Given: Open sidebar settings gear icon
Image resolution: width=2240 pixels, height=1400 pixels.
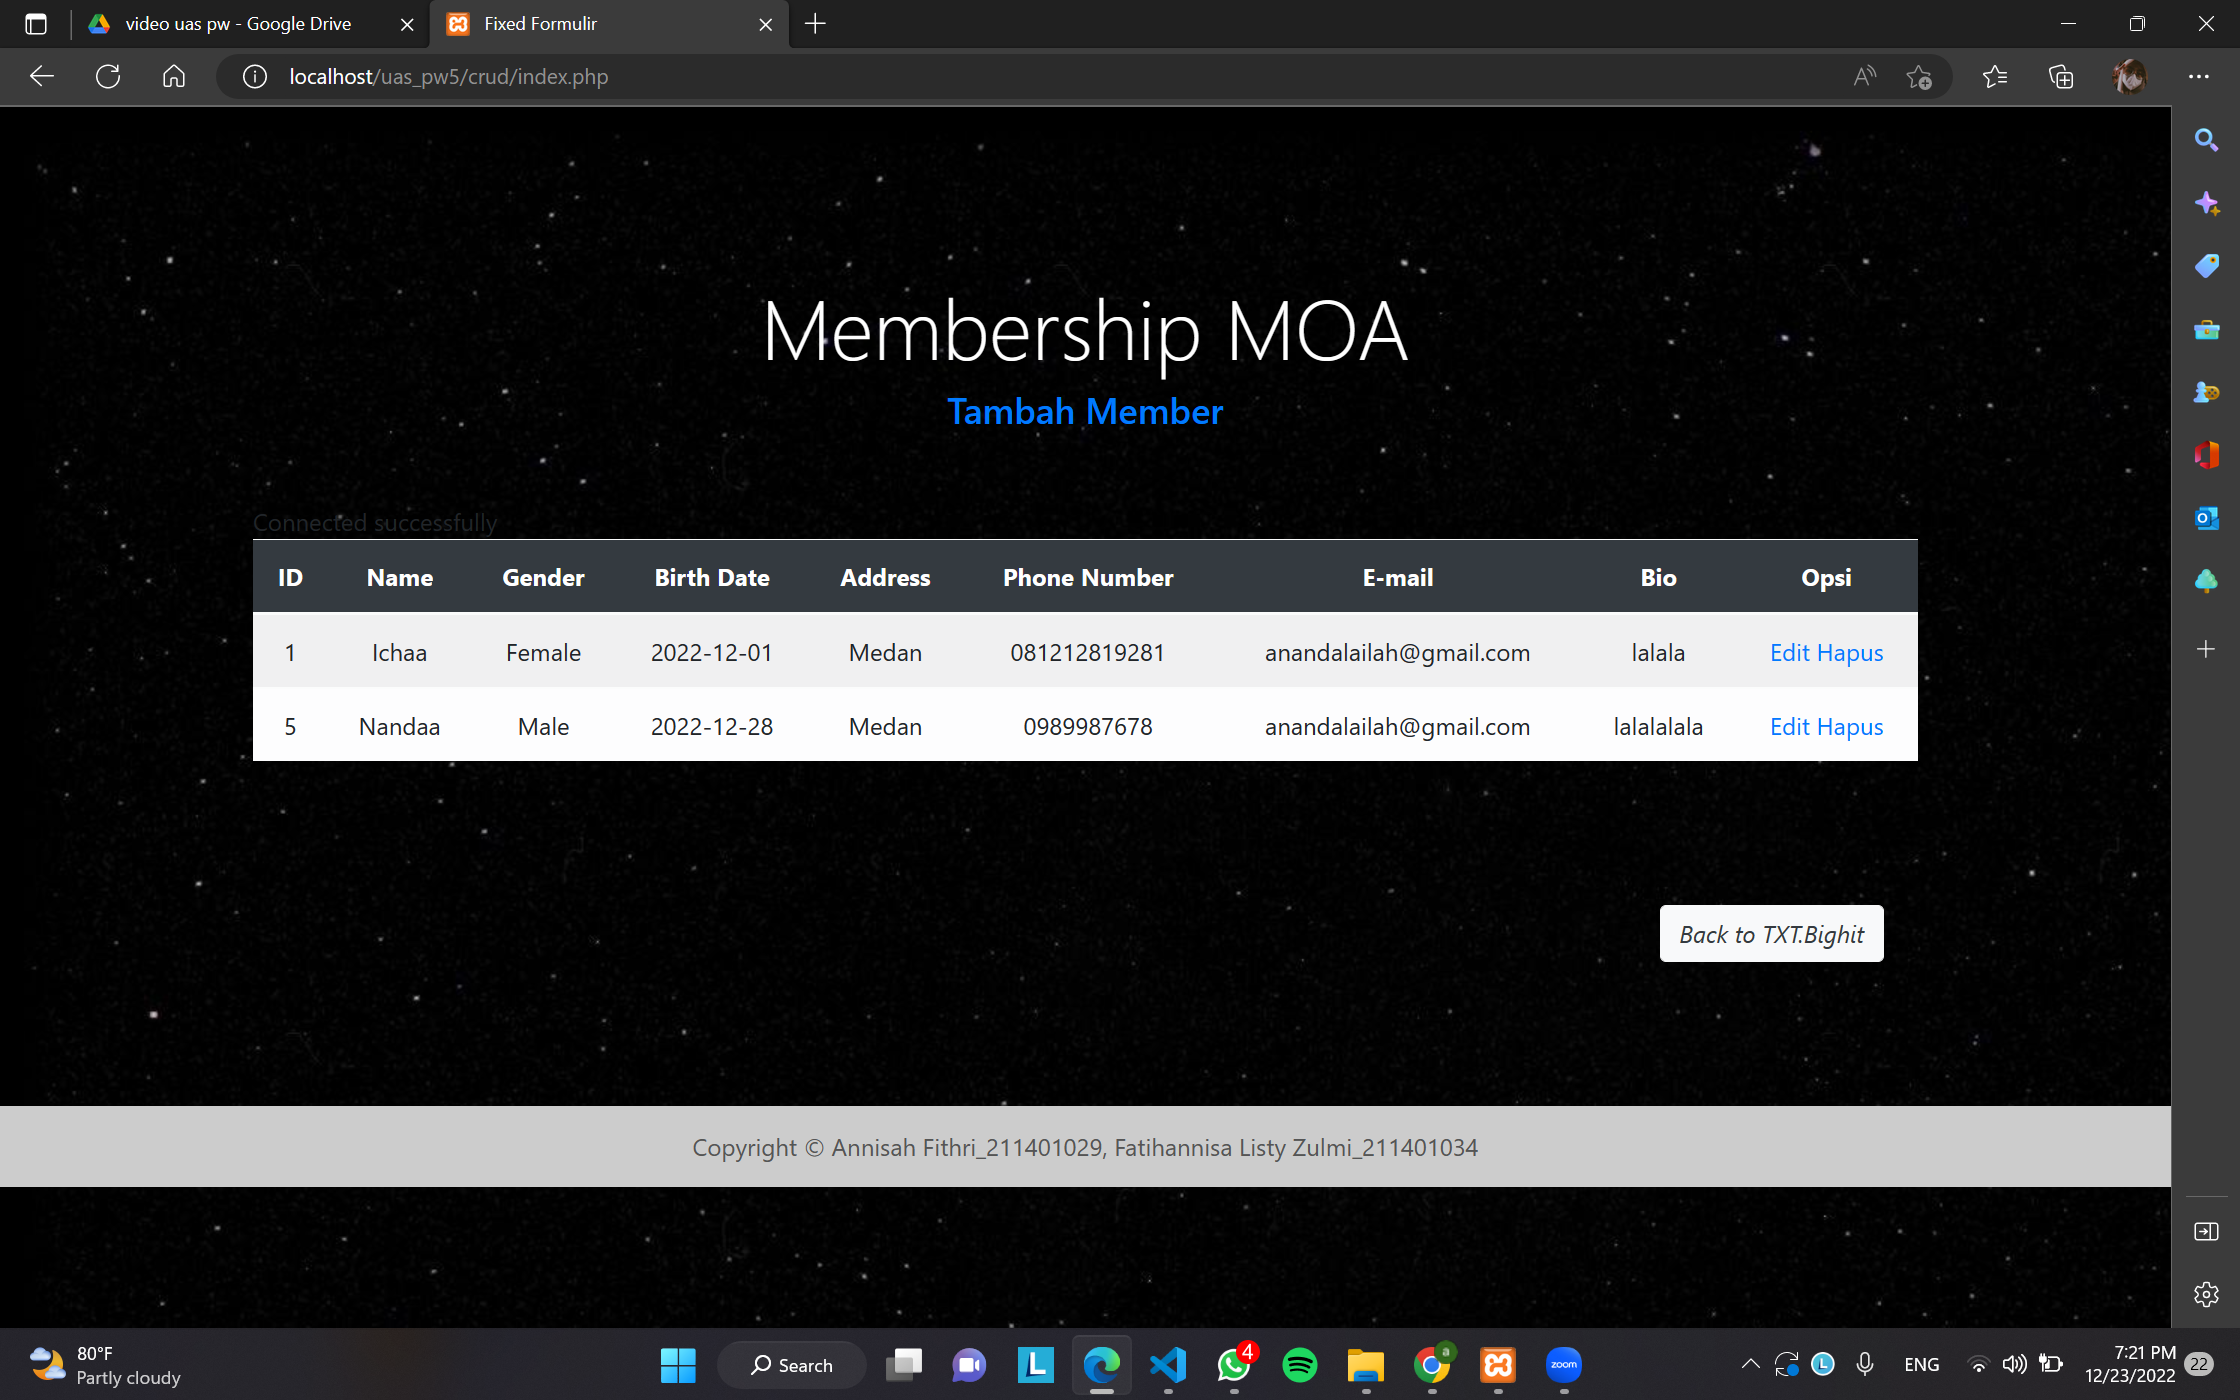Looking at the screenshot, I should (2206, 1294).
